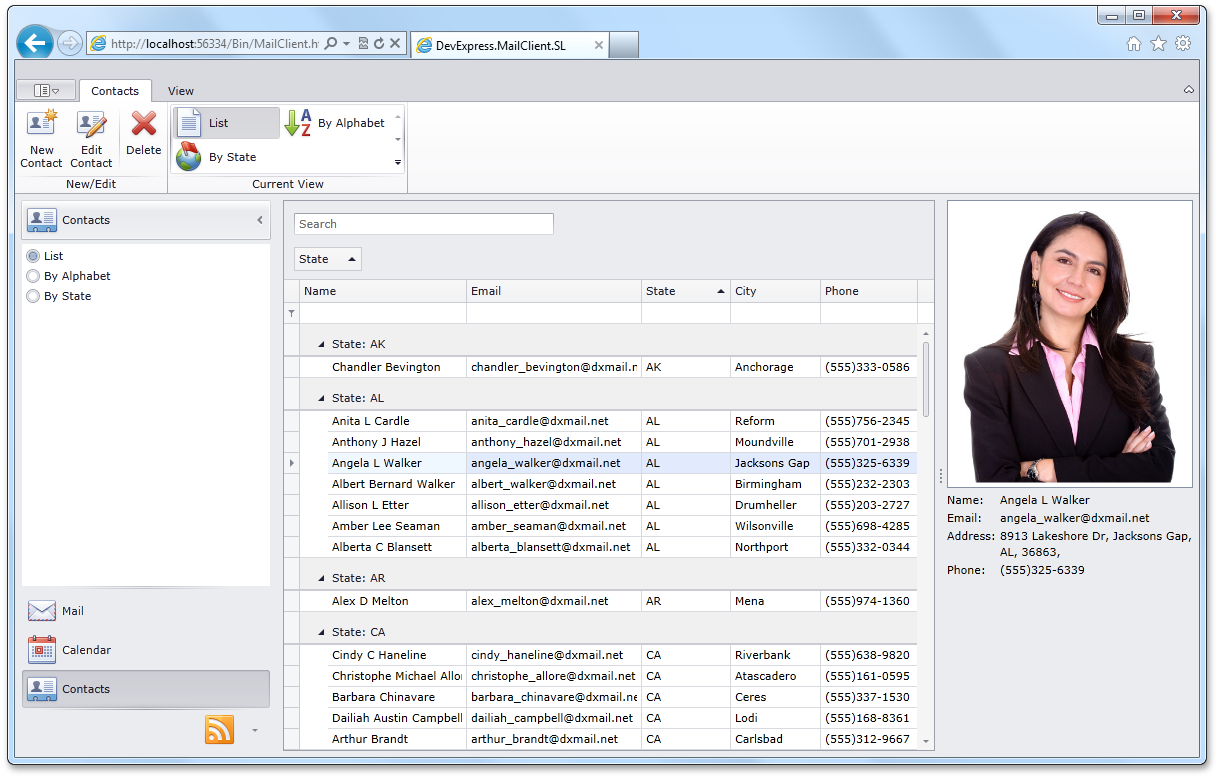Collapse the State: CA group
1220x780 pixels.
point(321,632)
